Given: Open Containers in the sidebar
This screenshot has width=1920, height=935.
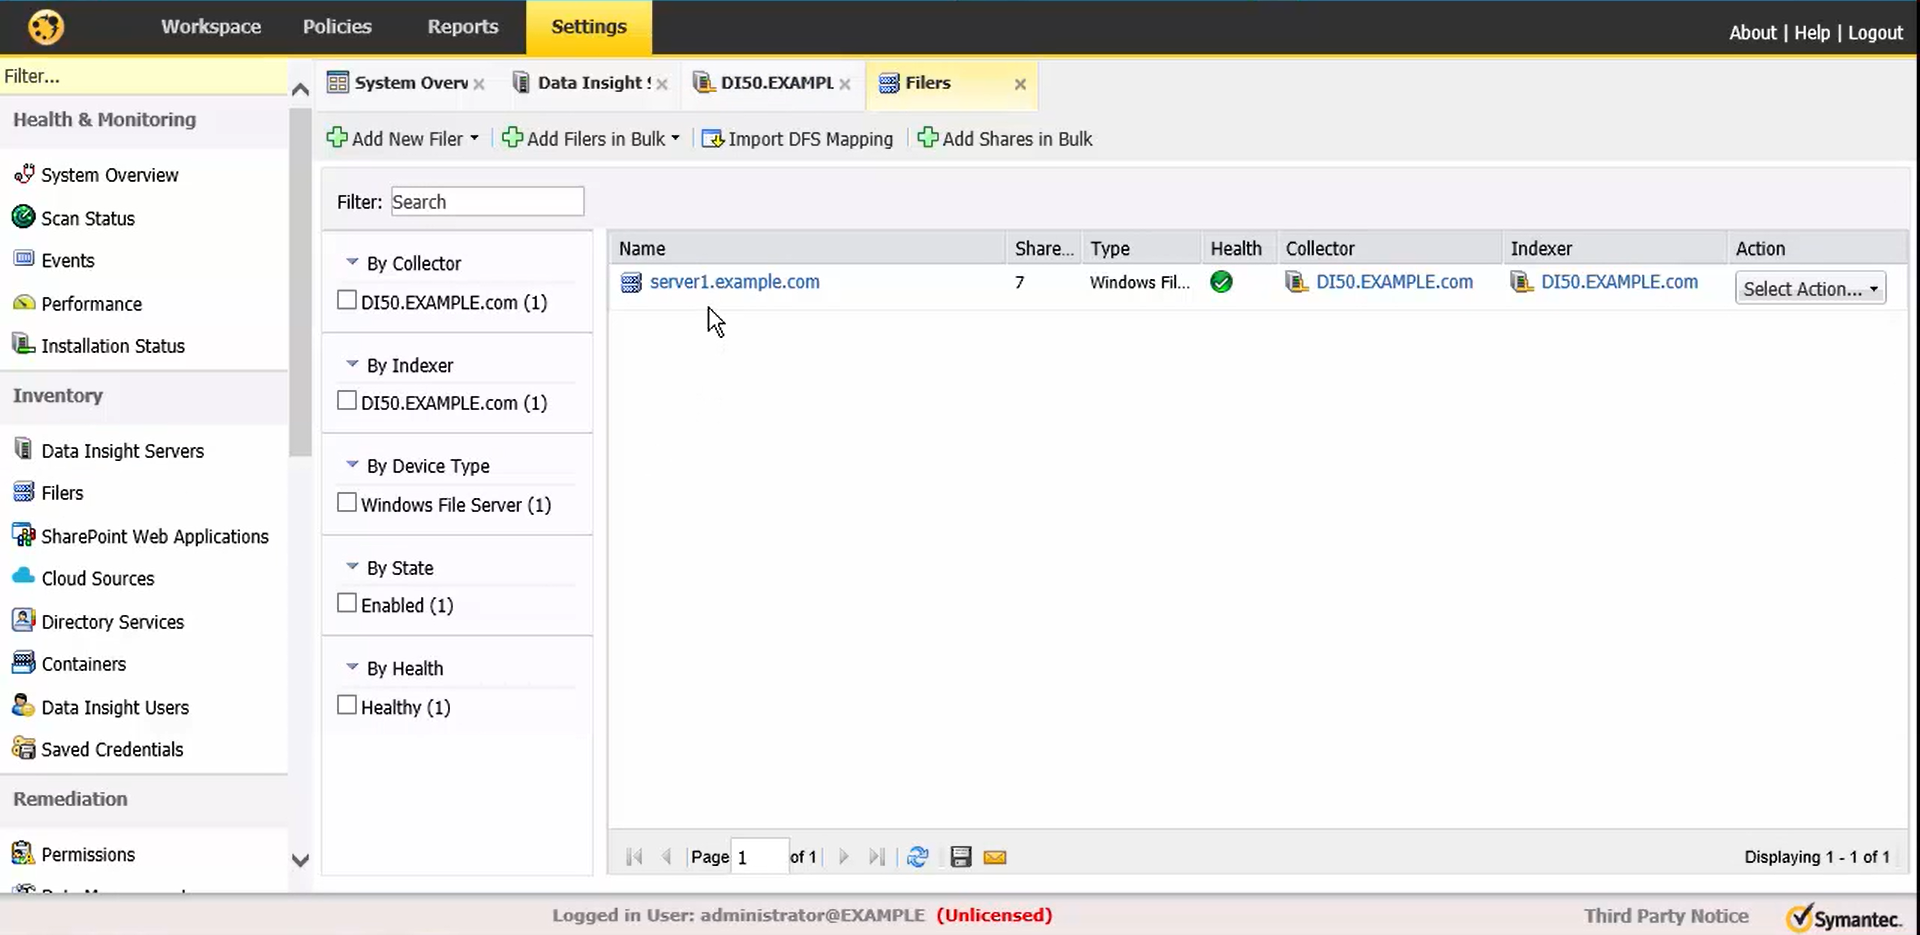Looking at the screenshot, I should [x=84, y=664].
